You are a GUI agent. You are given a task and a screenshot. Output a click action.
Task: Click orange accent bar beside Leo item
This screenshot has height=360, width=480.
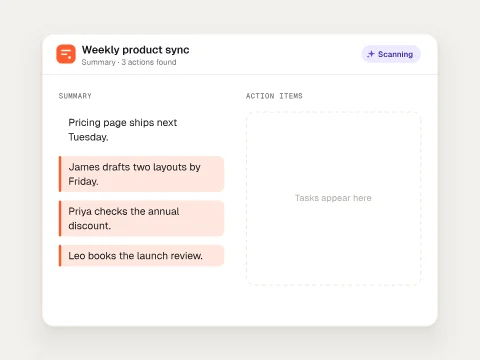[60, 256]
